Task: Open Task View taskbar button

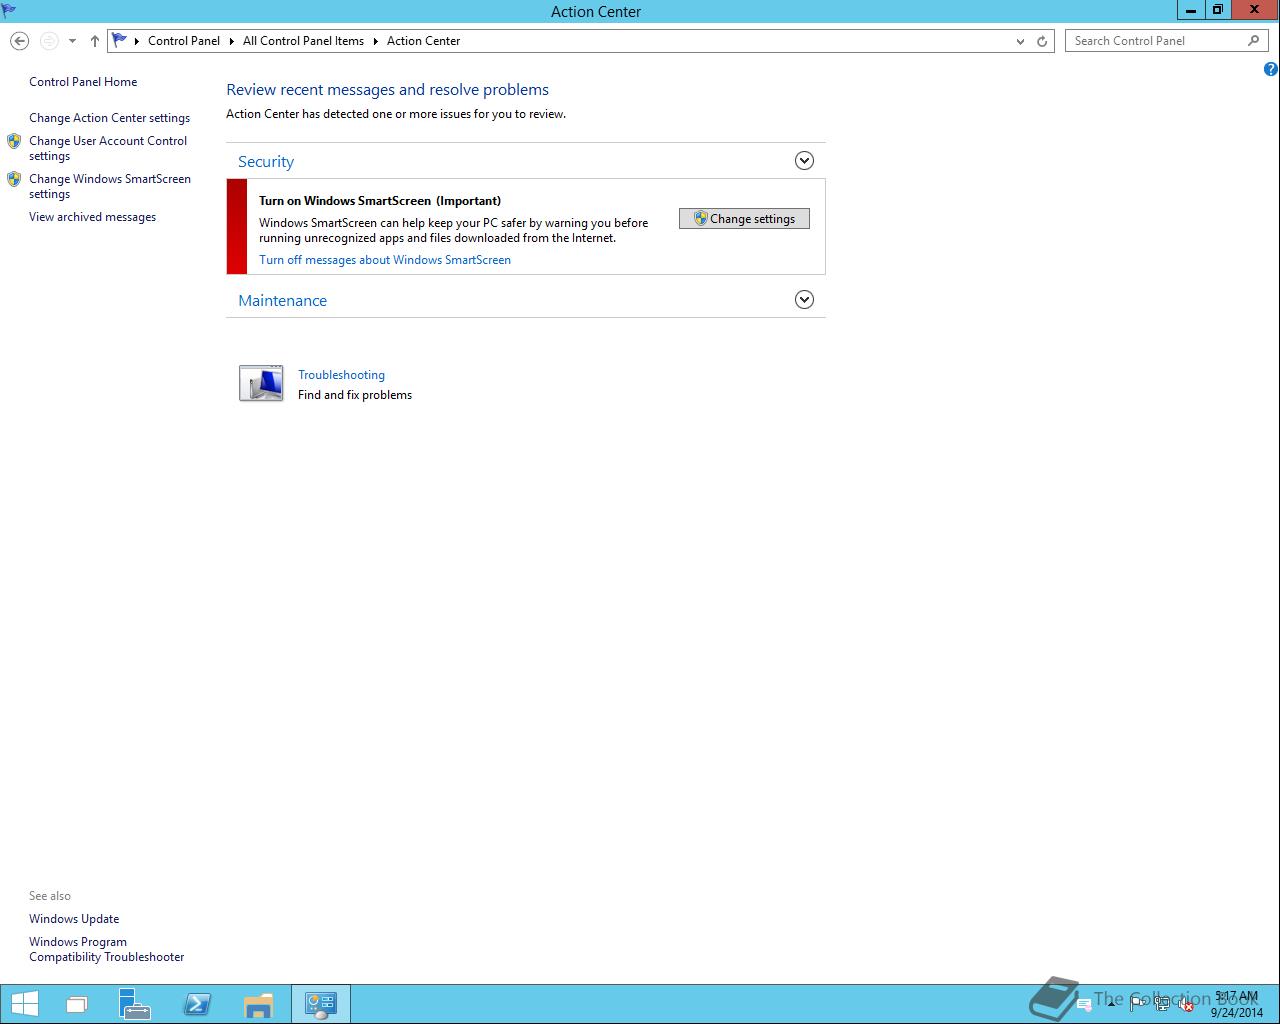Action: click(77, 1004)
